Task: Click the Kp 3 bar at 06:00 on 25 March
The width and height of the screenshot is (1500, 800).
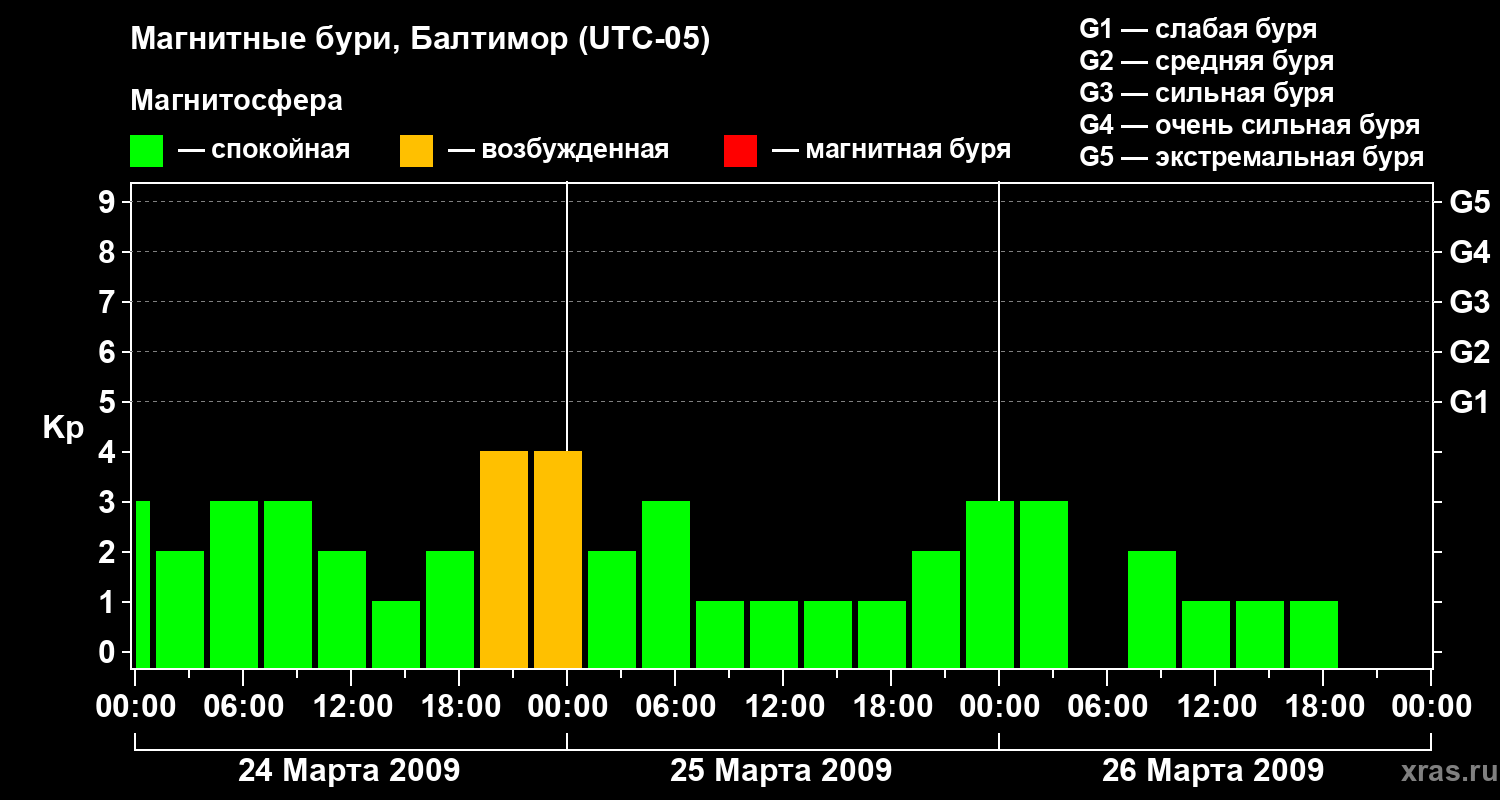Action: pyautogui.click(x=666, y=584)
